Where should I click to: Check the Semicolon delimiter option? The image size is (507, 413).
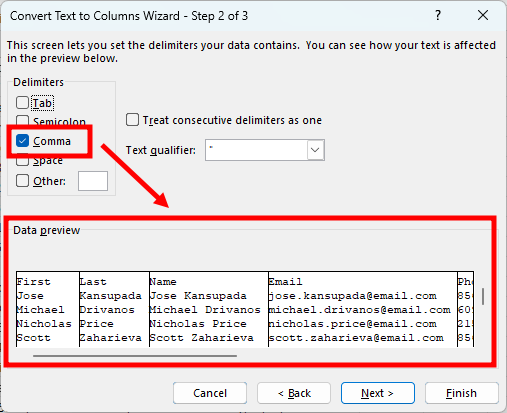point(22,120)
